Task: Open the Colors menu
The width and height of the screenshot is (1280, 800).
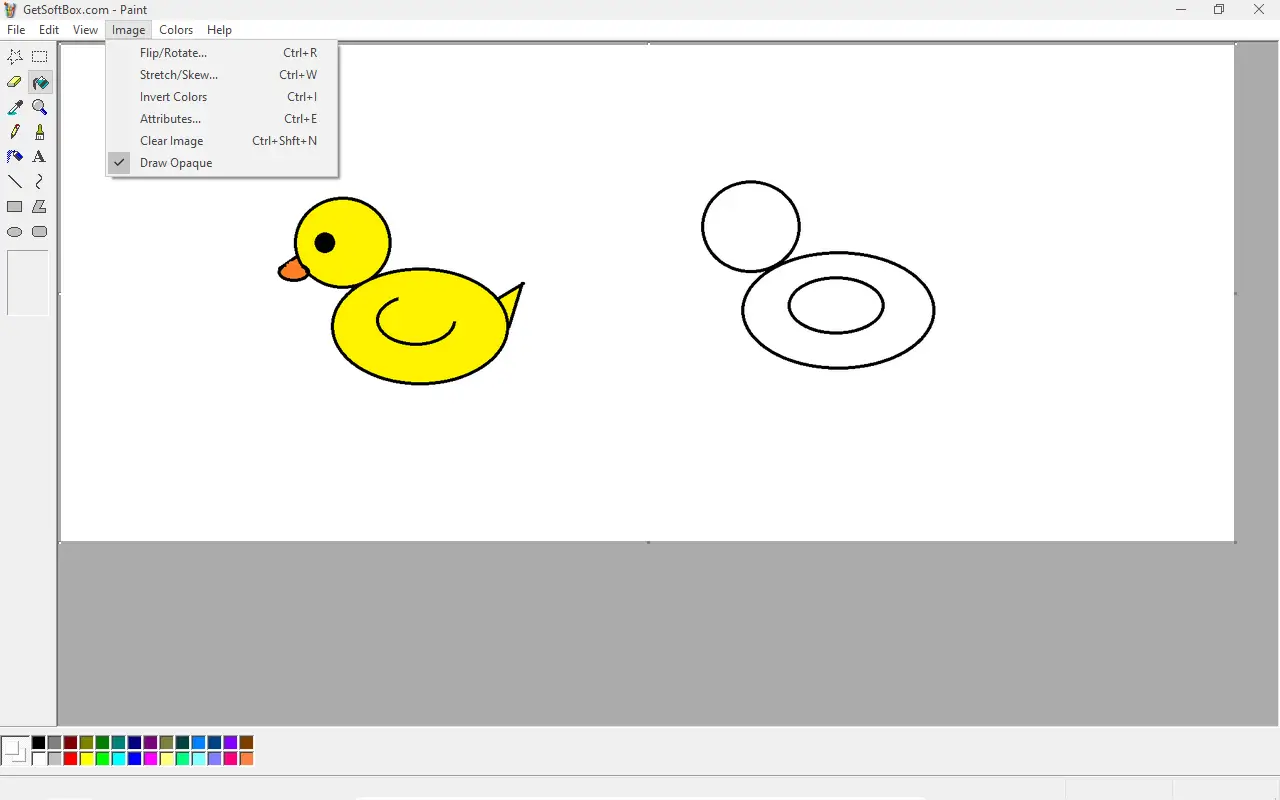Action: pos(176,30)
